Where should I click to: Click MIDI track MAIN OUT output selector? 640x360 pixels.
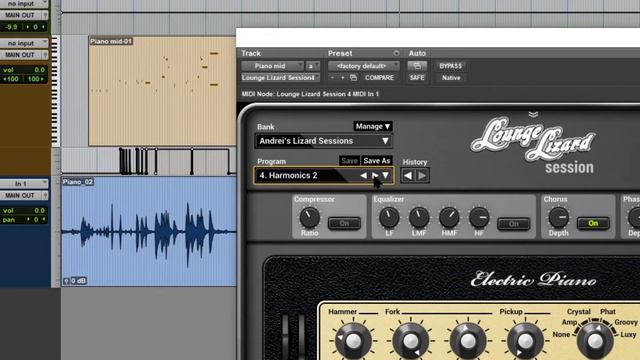[x=24, y=55]
